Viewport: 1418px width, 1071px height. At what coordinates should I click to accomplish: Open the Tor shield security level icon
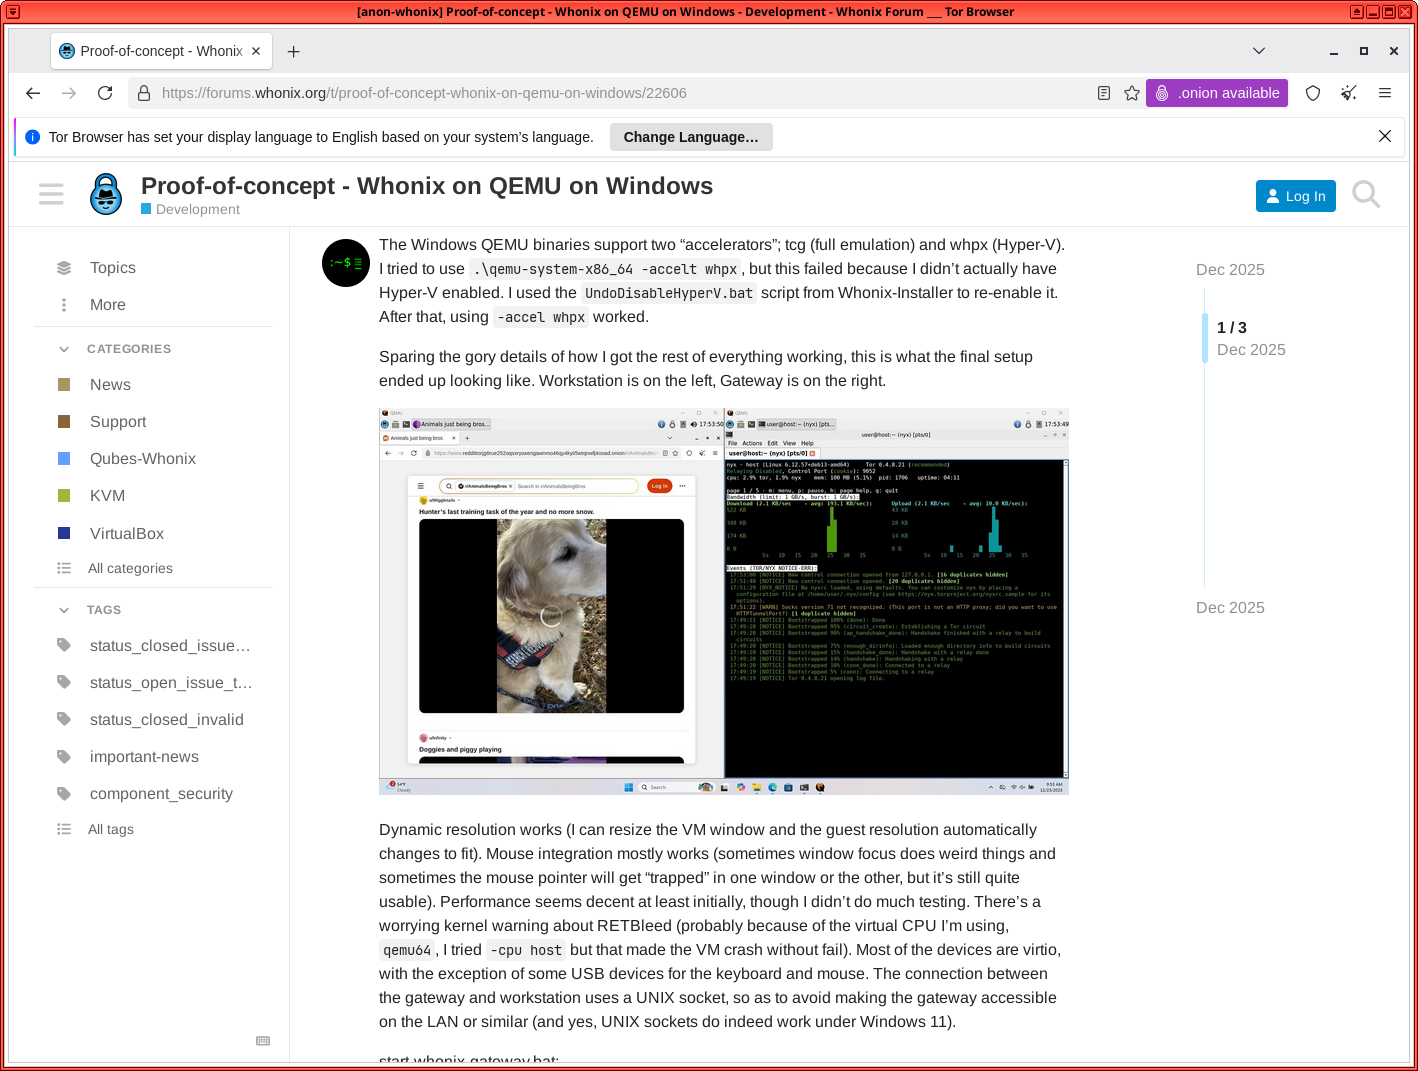(1313, 93)
